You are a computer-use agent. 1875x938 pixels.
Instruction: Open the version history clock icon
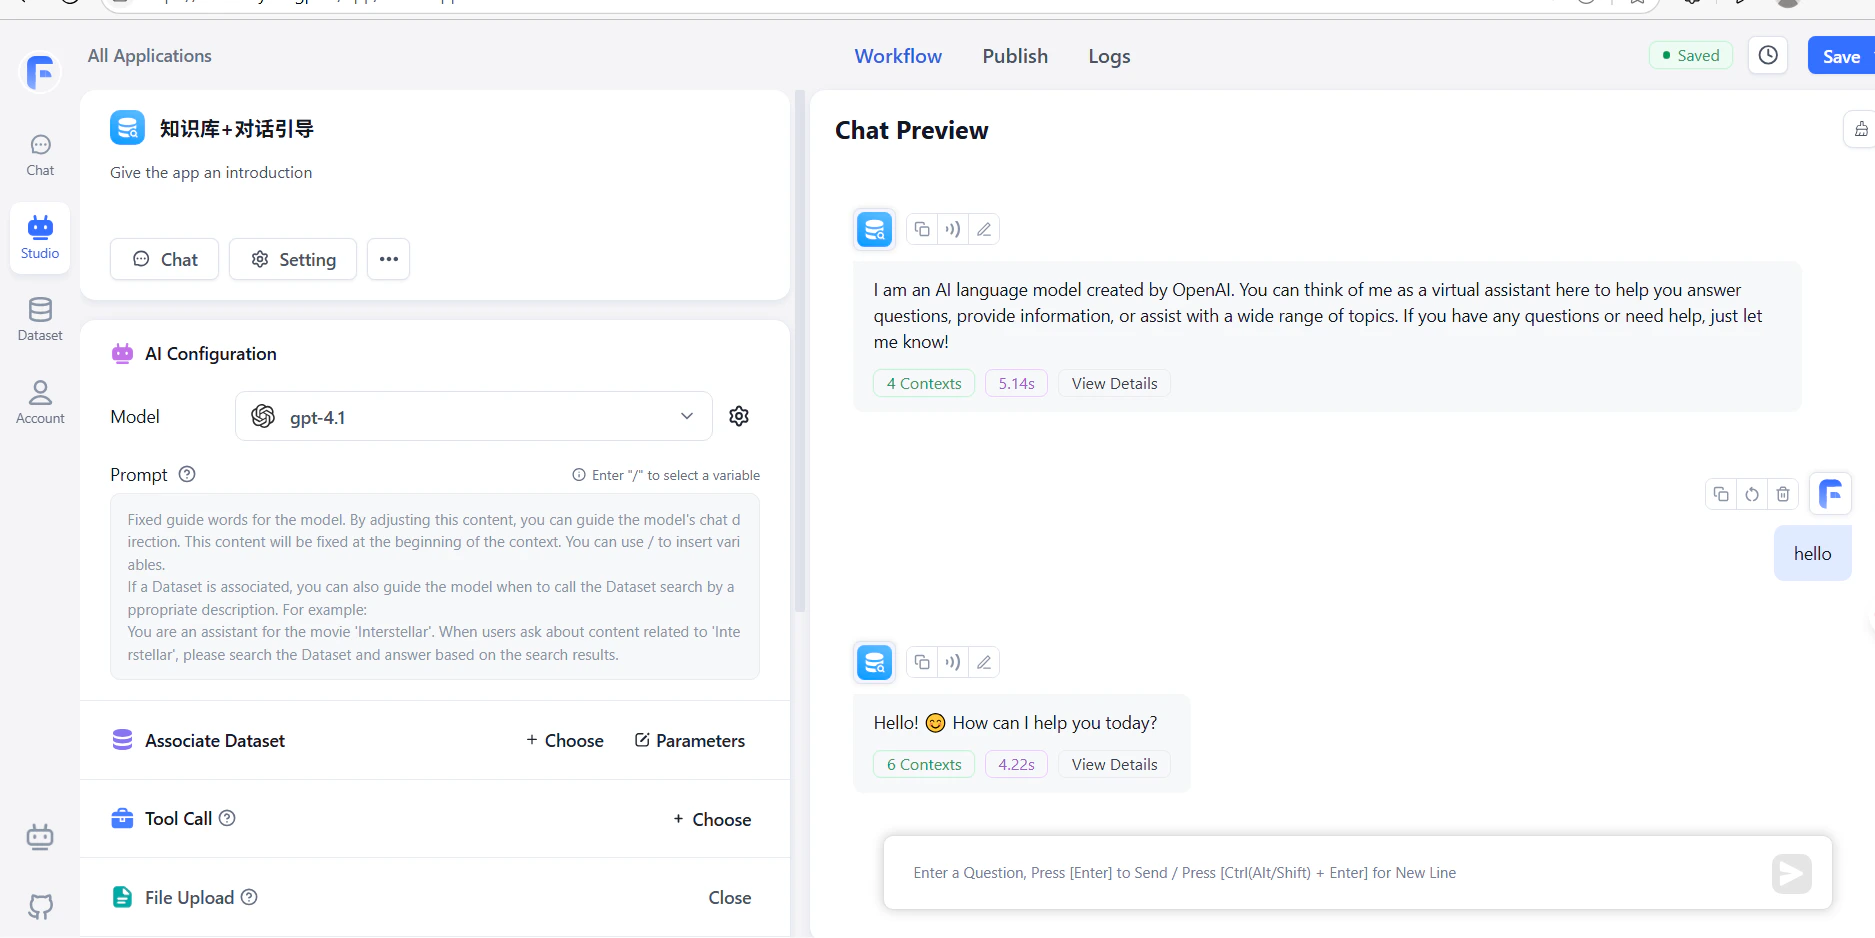point(1768,55)
